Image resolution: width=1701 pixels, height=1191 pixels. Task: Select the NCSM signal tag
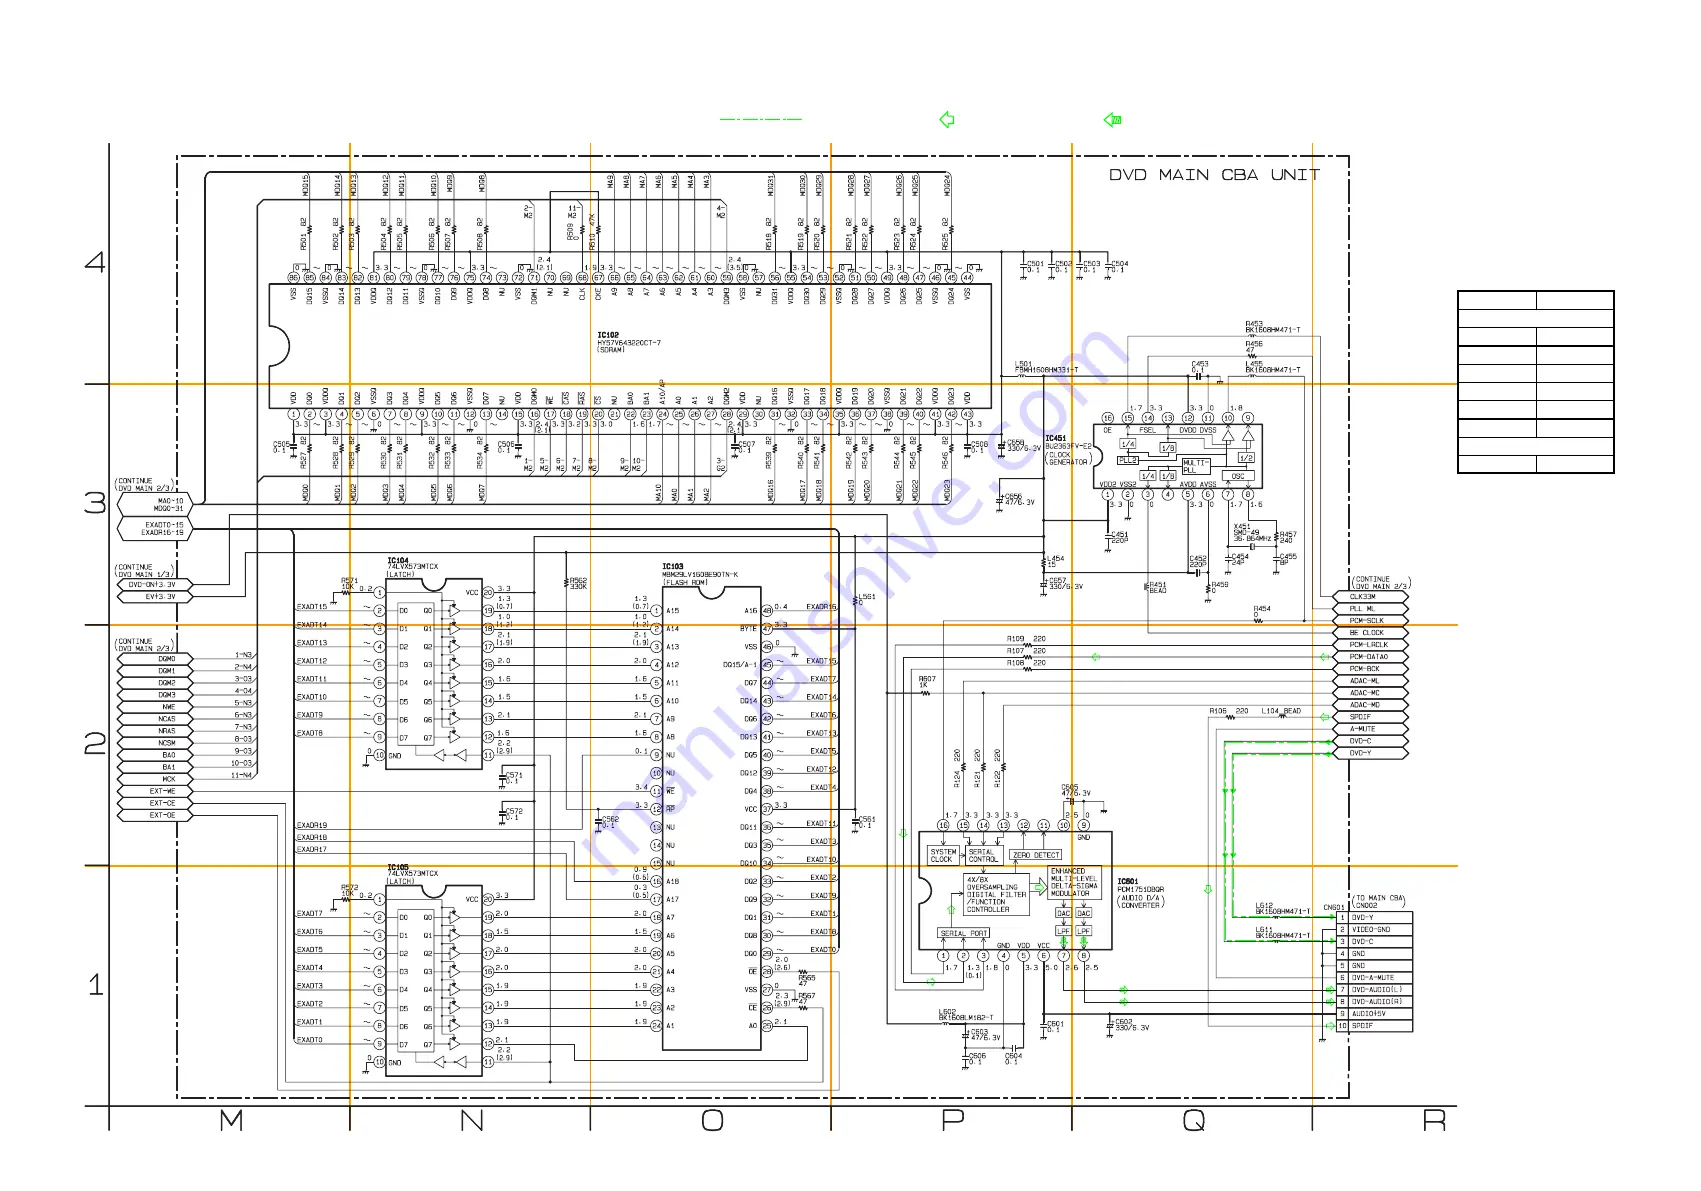tap(153, 743)
